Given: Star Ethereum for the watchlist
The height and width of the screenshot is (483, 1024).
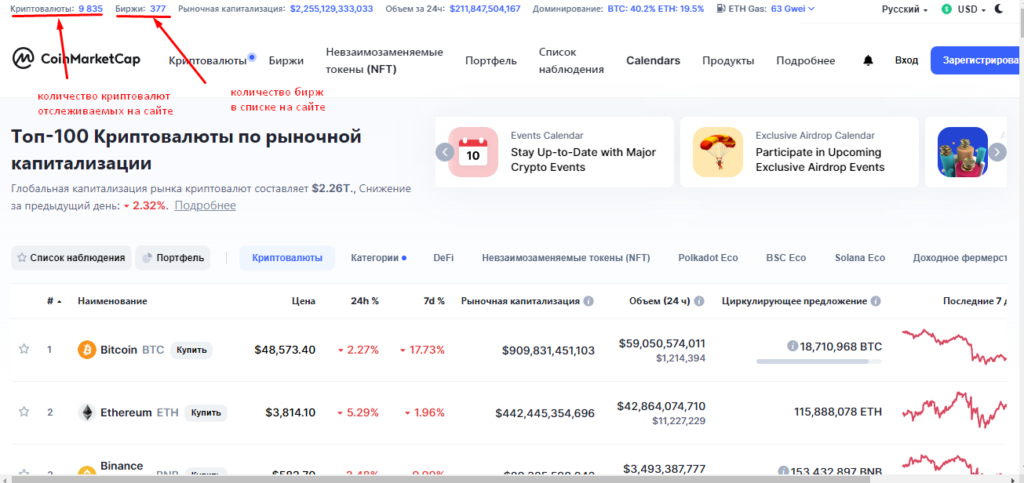Looking at the screenshot, I should pyautogui.click(x=24, y=412).
